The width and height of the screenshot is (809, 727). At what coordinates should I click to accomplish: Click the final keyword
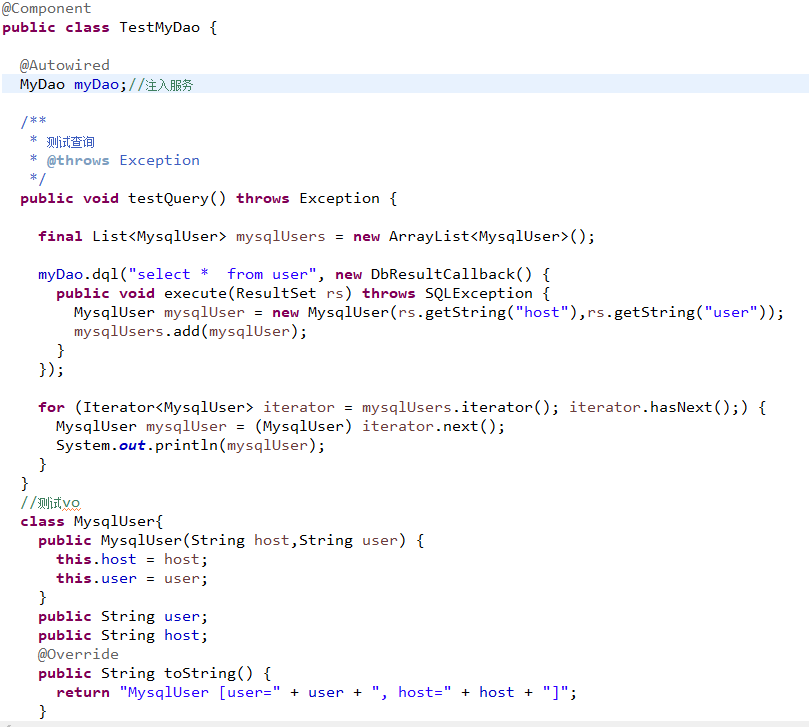click(60, 236)
